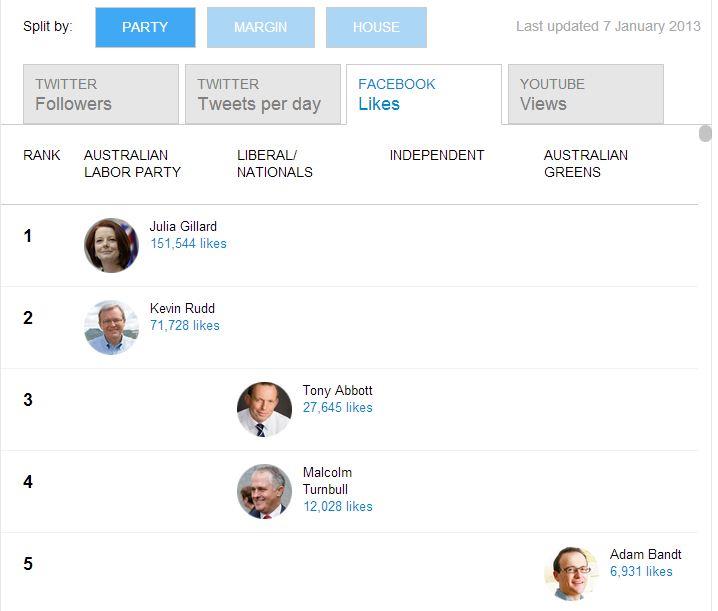
Task: Open the Twitter Followers tab
Action: click(x=101, y=94)
